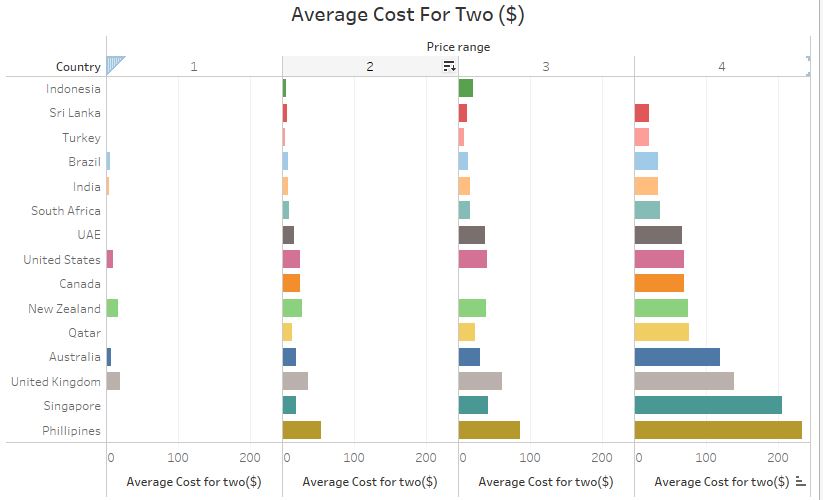Select the Sri Lanka row label
The image size is (823, 500).
click(x=75, y=113)
